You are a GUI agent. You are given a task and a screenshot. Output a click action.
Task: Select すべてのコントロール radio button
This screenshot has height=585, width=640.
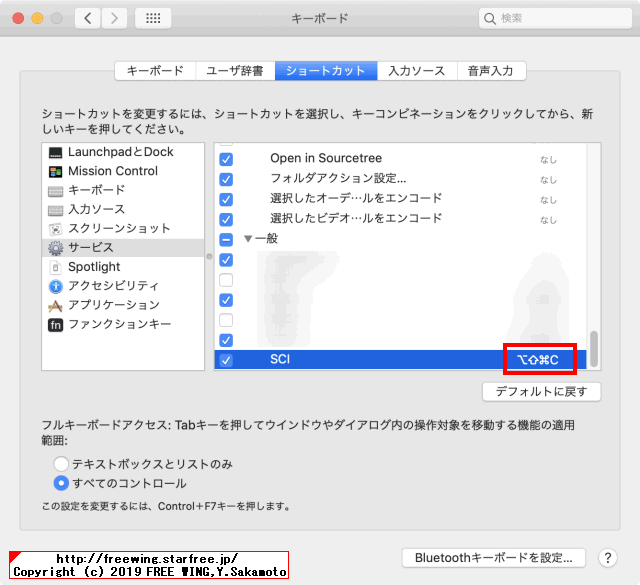[61, 483]
